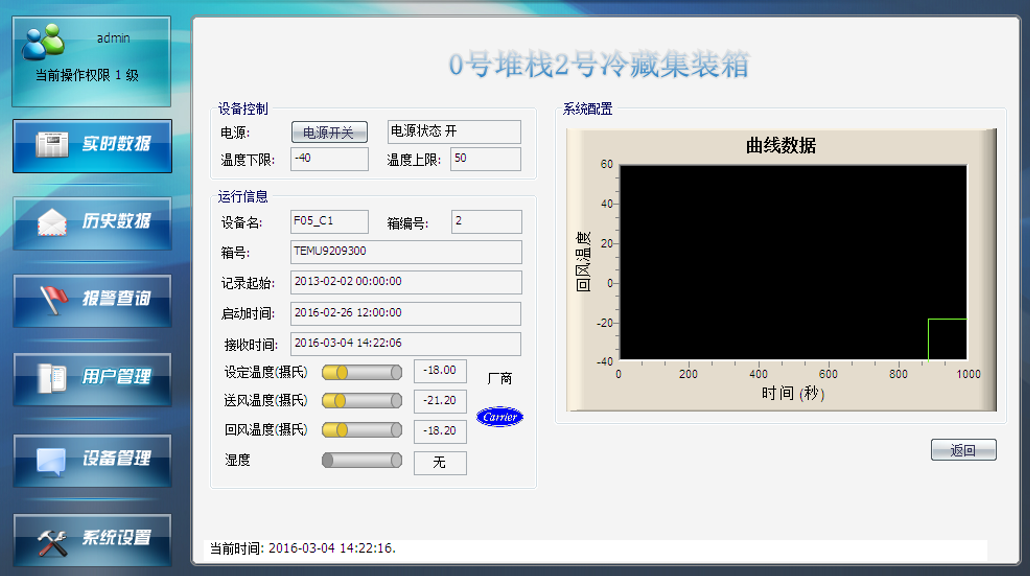Open the 实时数据 real-time data page

(x=92, y=145)
